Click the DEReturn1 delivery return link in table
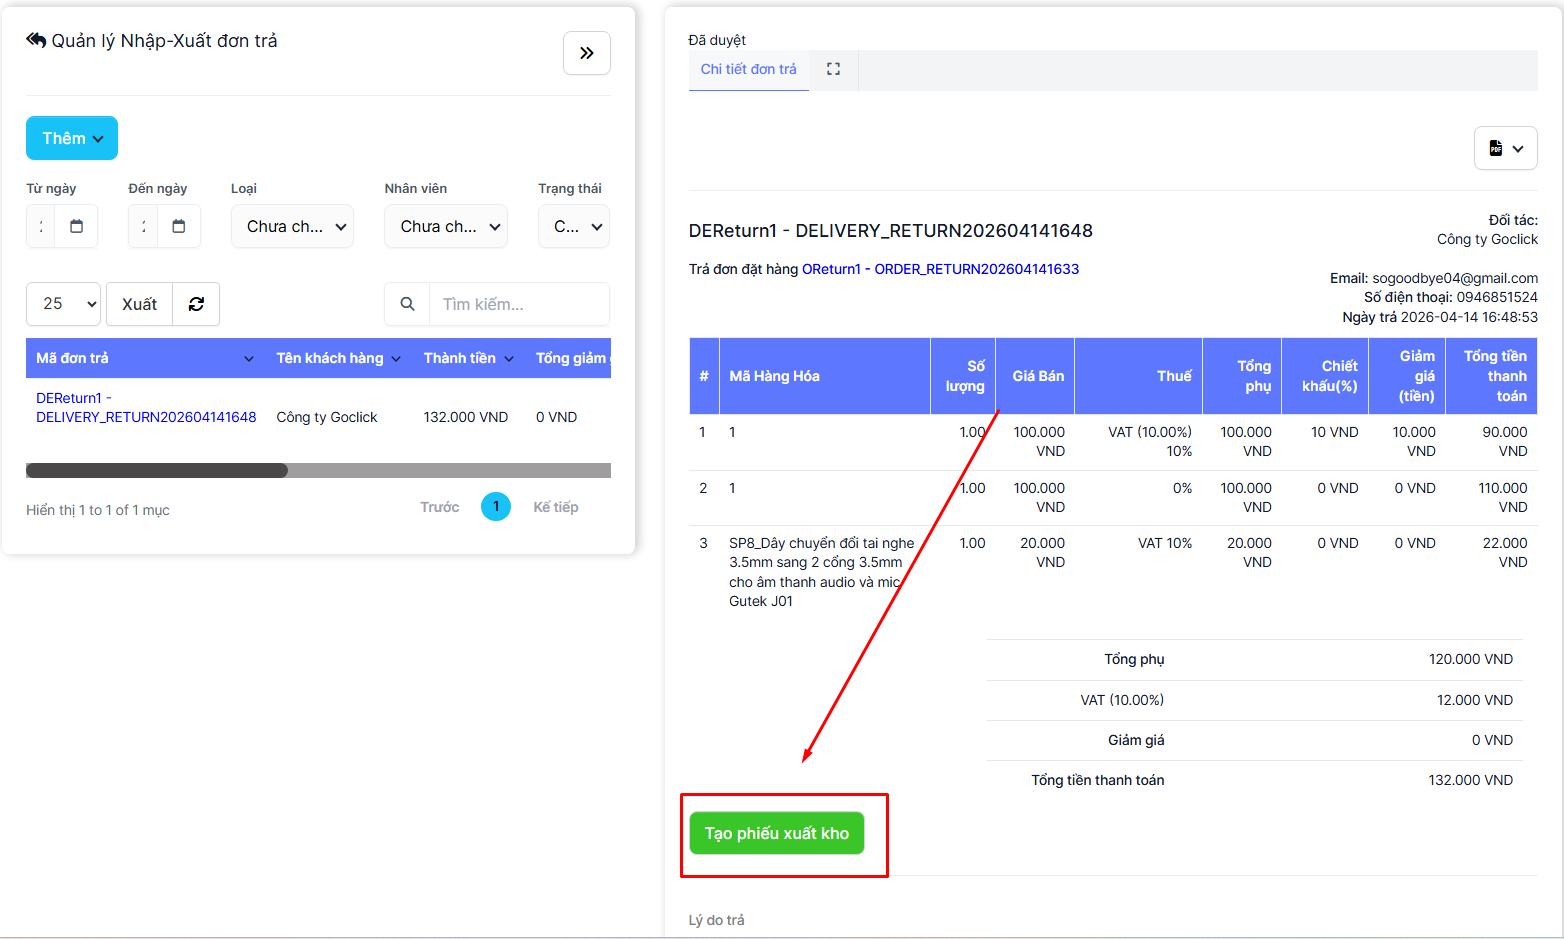1564x939 pixels. coord(146,408)
